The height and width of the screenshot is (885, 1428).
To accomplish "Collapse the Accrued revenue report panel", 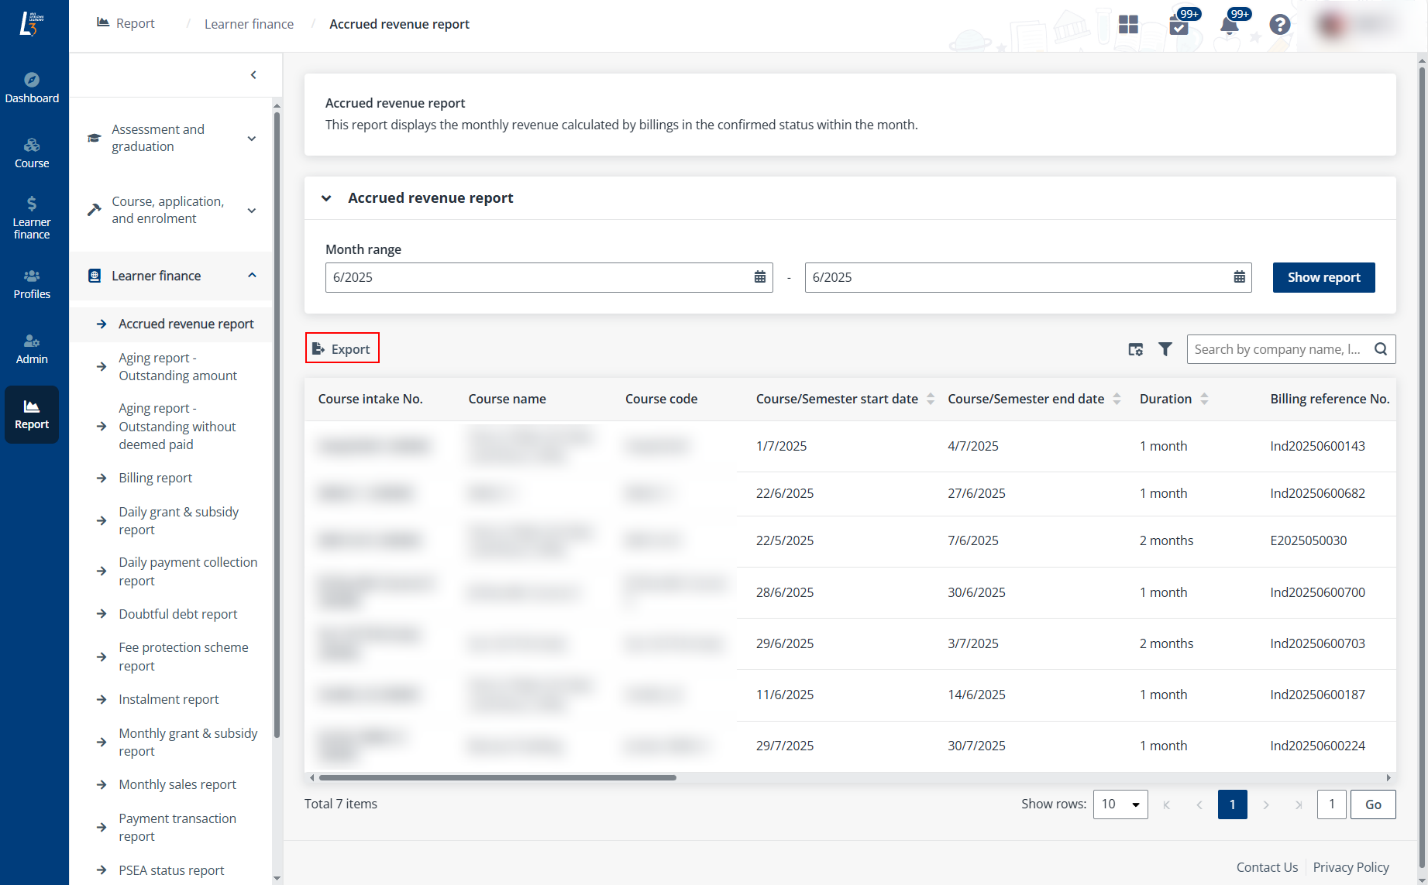I will pos(326,198).
